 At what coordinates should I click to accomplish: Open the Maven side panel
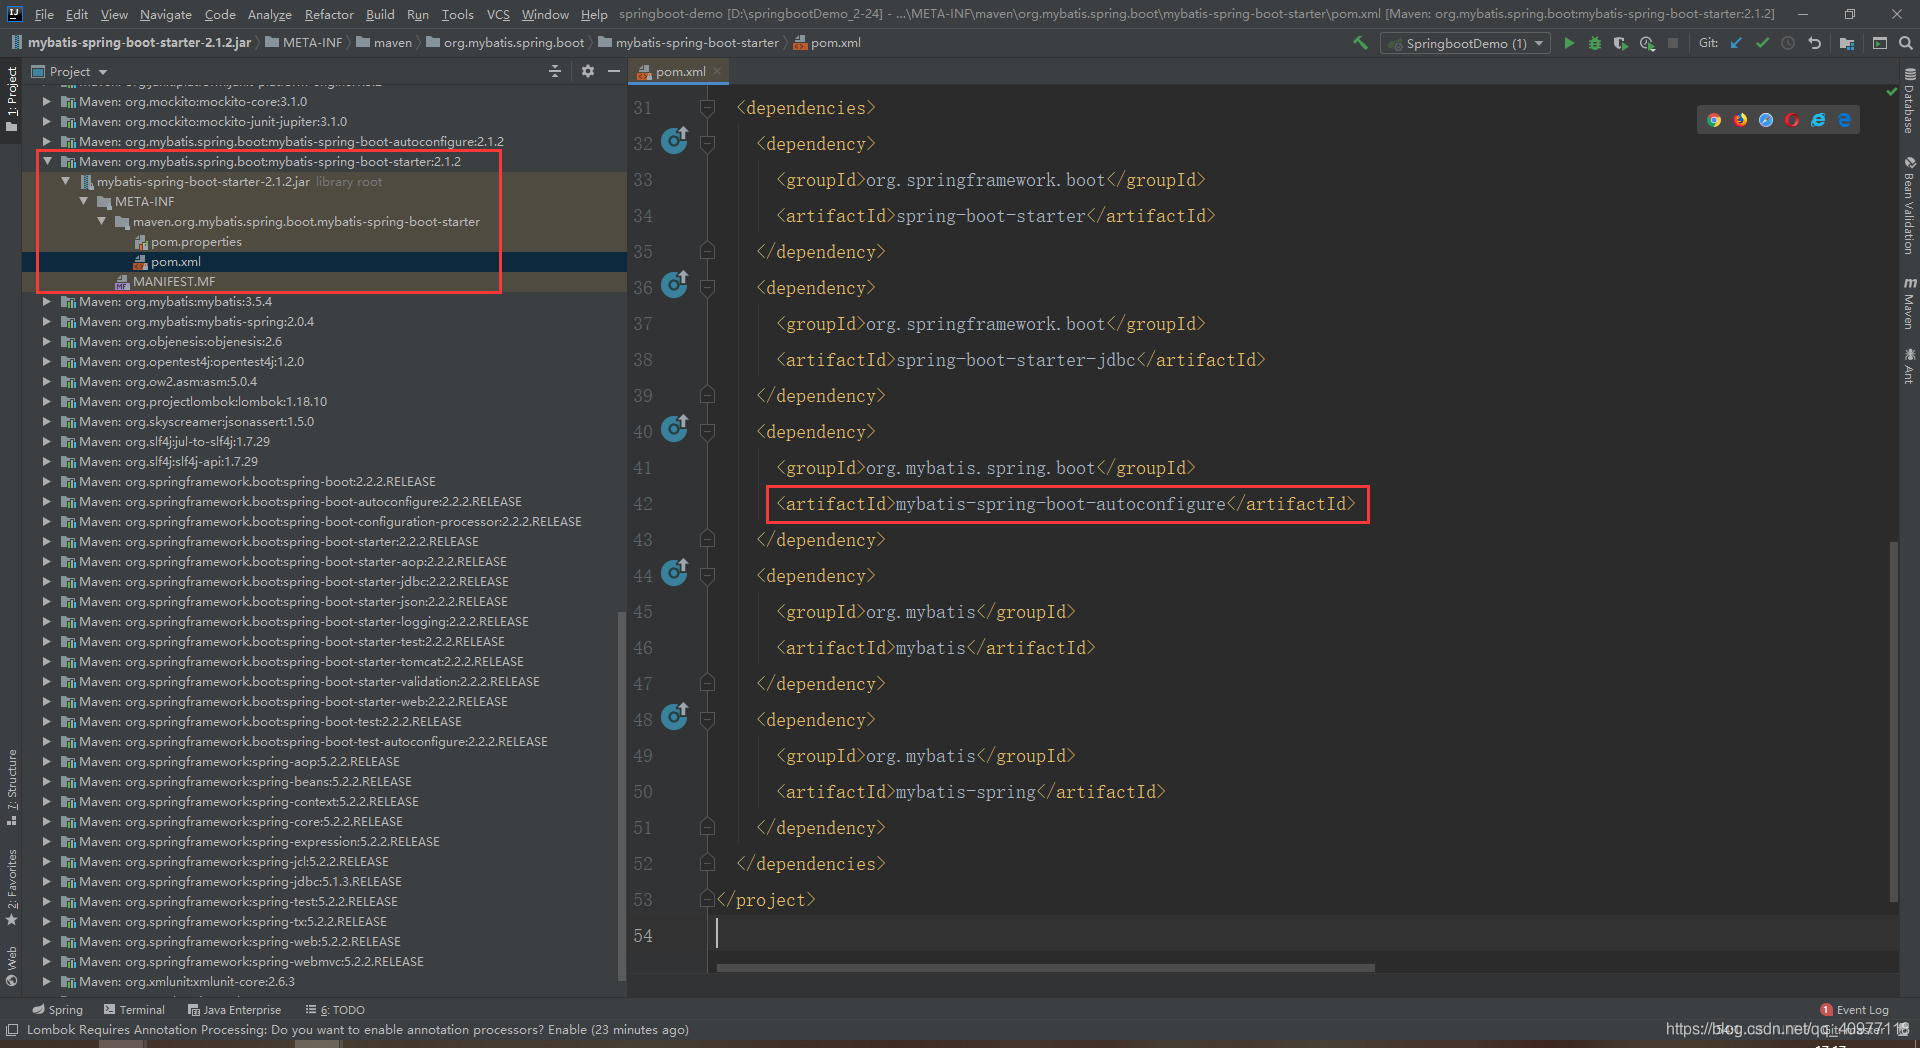coord(1909,303)
